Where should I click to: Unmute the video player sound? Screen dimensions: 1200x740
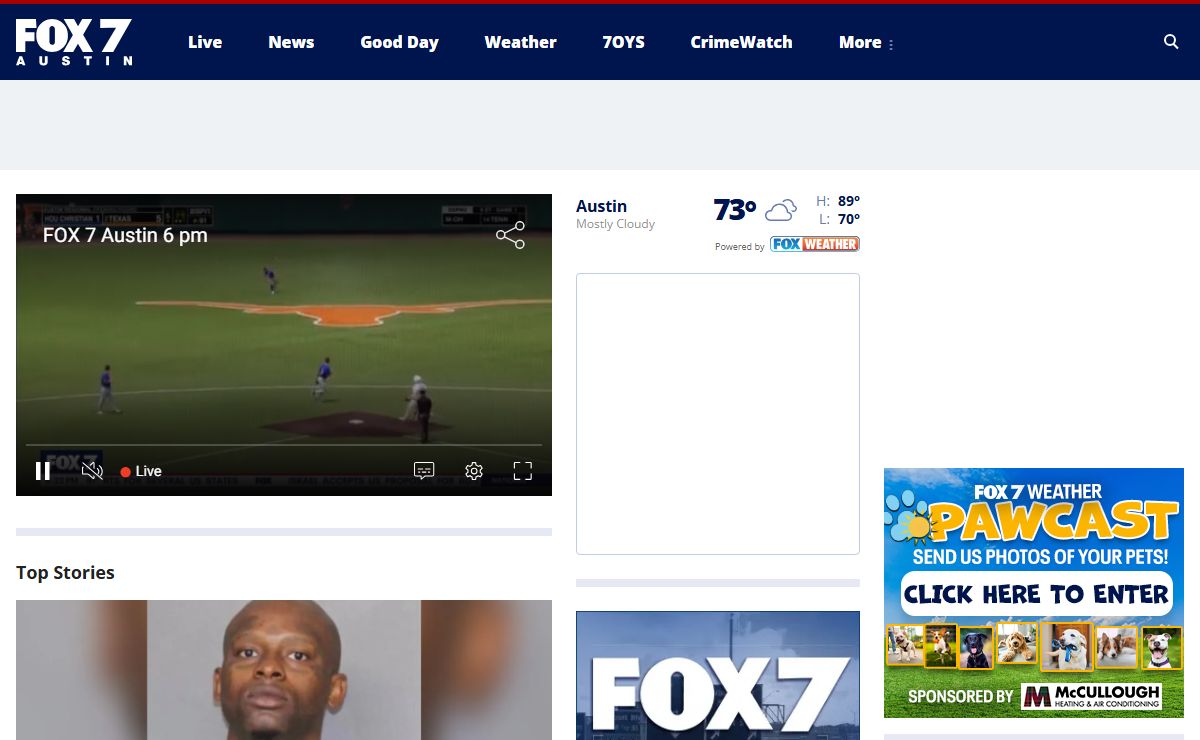coord(92,471)
